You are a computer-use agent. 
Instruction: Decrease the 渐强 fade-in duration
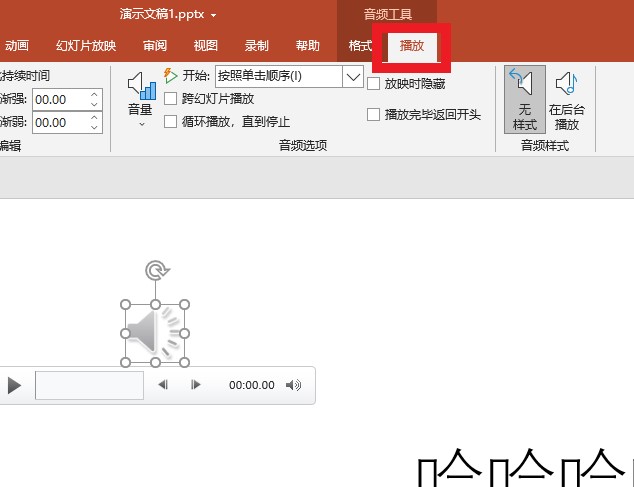pyautogui.click(x=94, y=104)
